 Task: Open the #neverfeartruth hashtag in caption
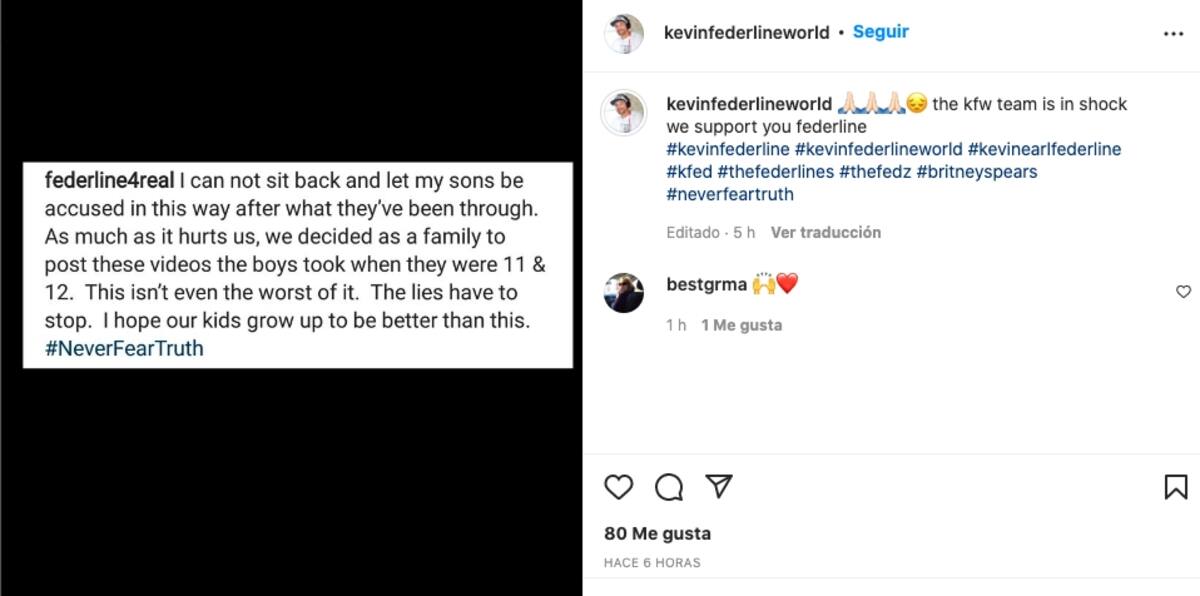pyautogui.click(x=729, y=194)
